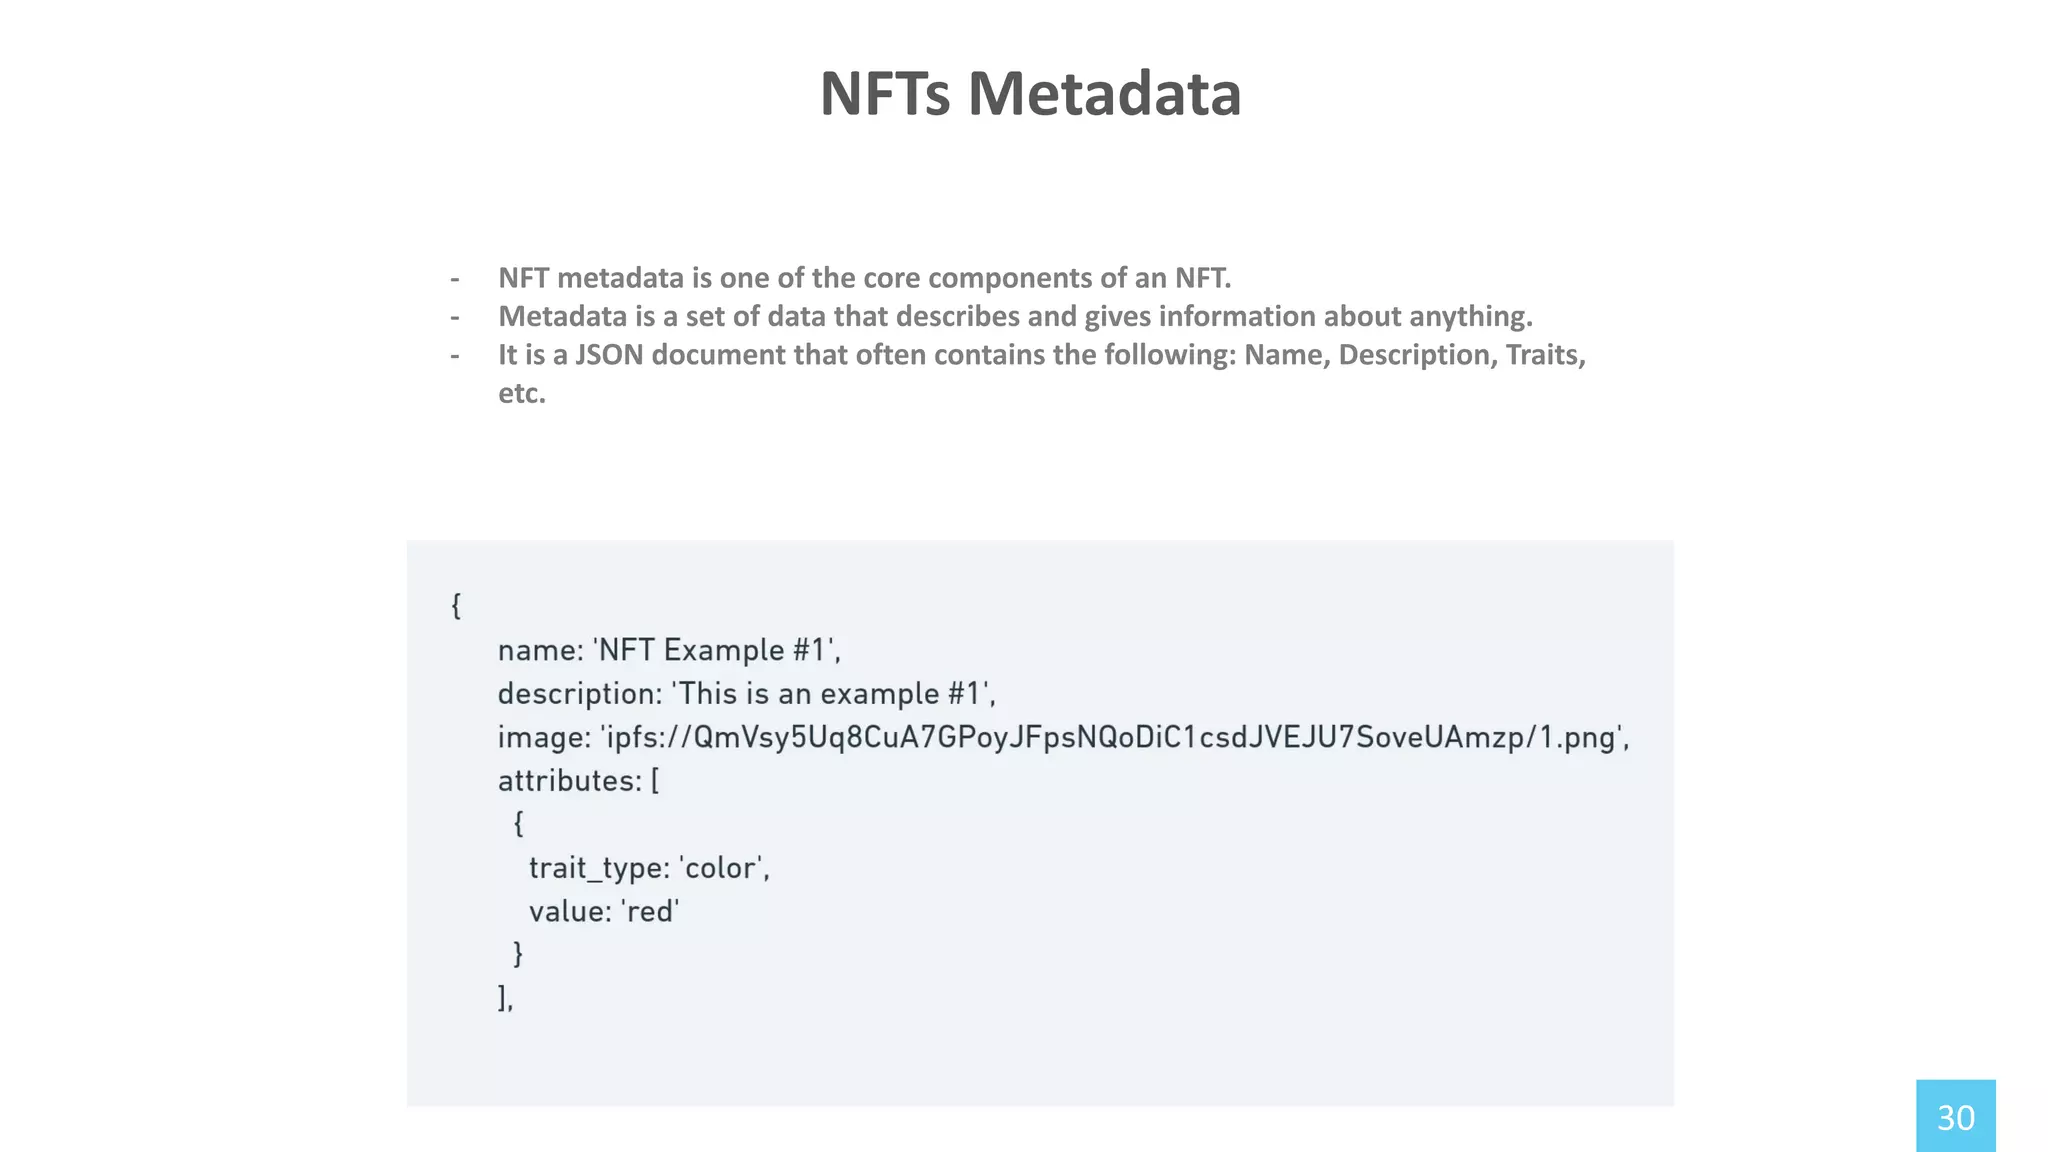This screenshot has width=2048, height=1152.
Task: Click the bullet starting 'It is a JSON document'
Action: pyautogui.click(x=1041, y=355)
